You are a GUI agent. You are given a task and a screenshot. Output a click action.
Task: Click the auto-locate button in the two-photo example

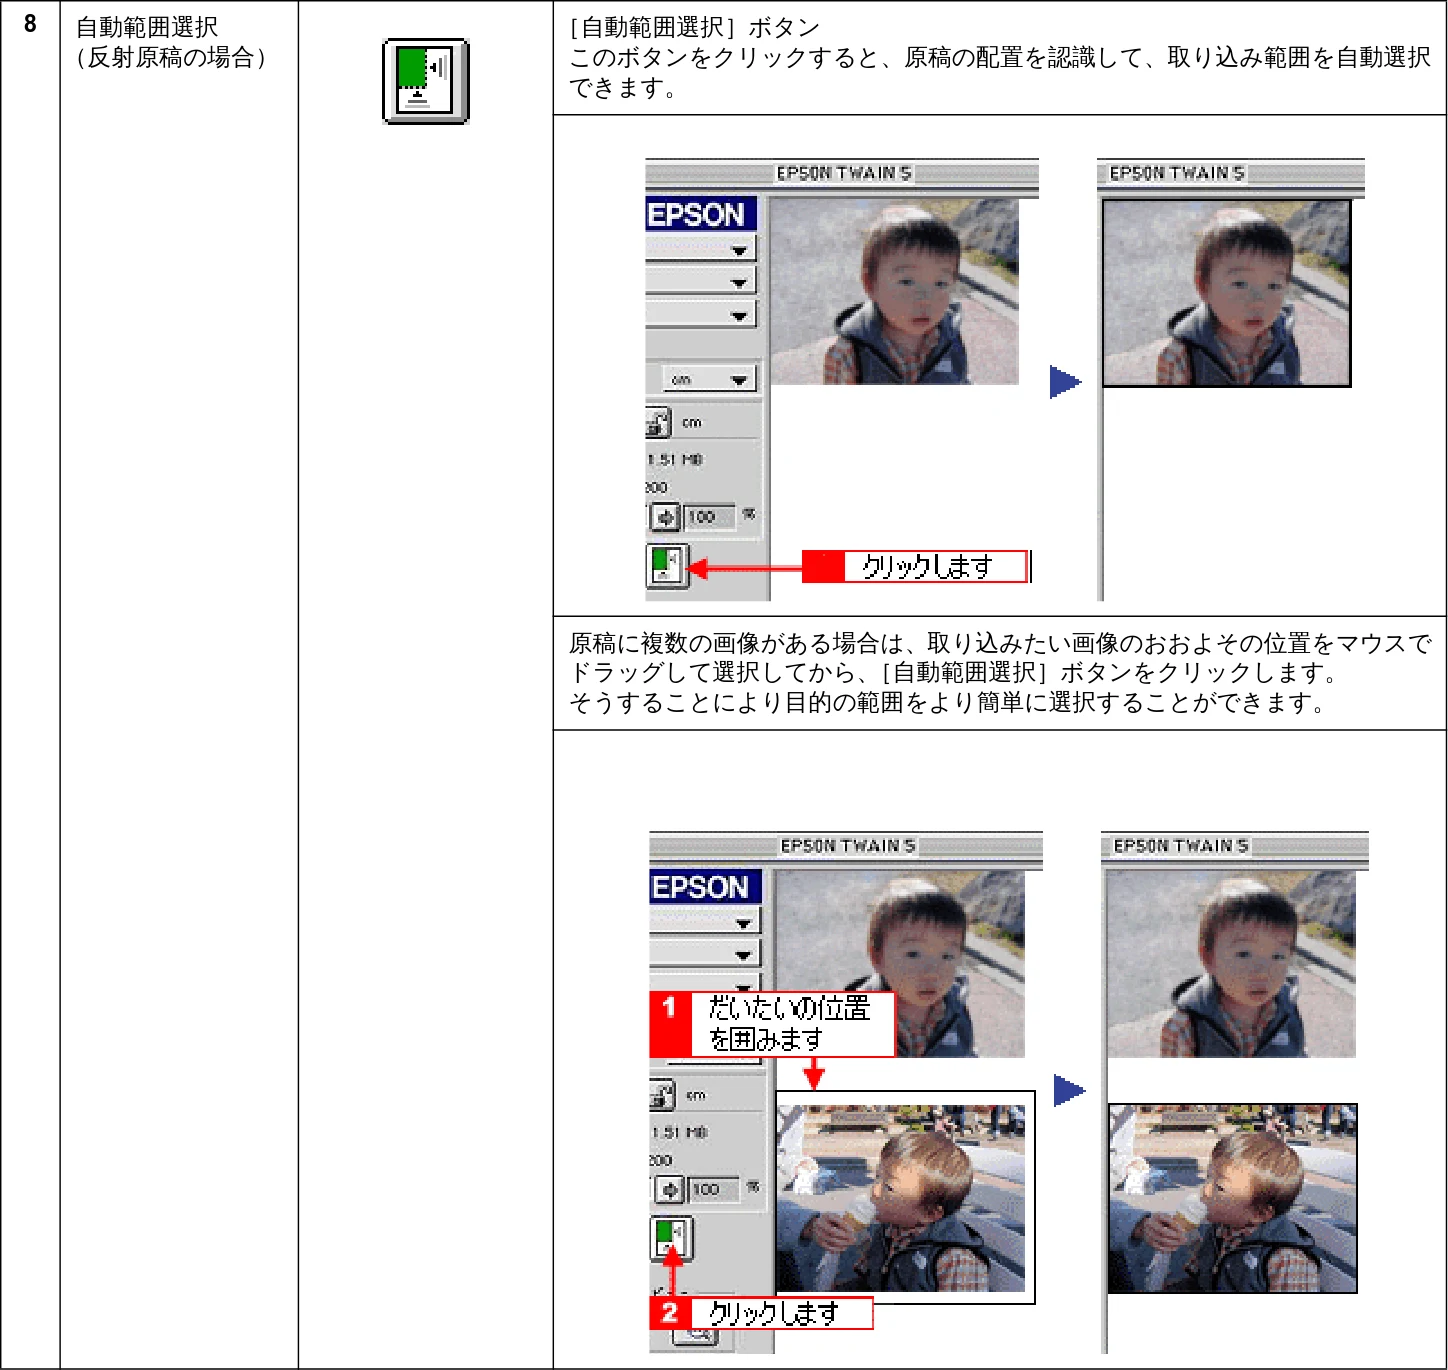[671, 1238]
